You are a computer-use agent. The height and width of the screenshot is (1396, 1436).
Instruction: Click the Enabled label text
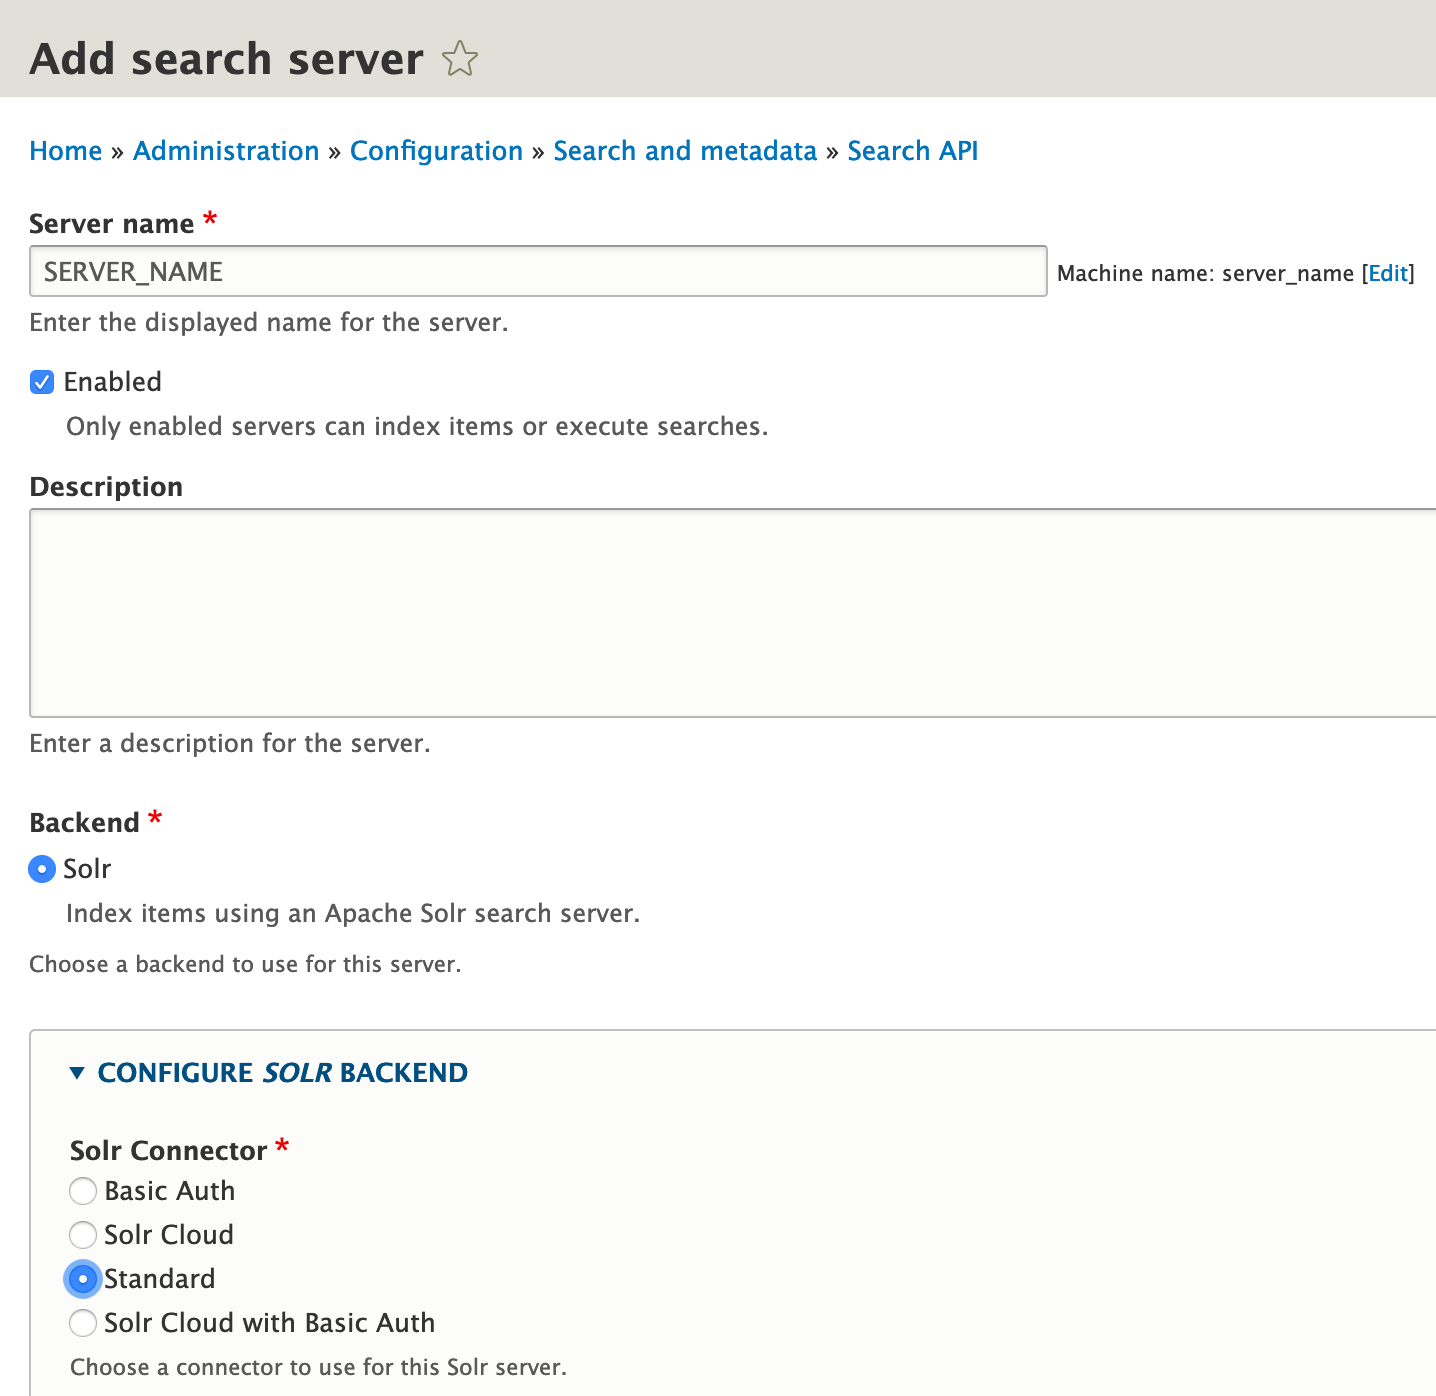click(112, 382)
